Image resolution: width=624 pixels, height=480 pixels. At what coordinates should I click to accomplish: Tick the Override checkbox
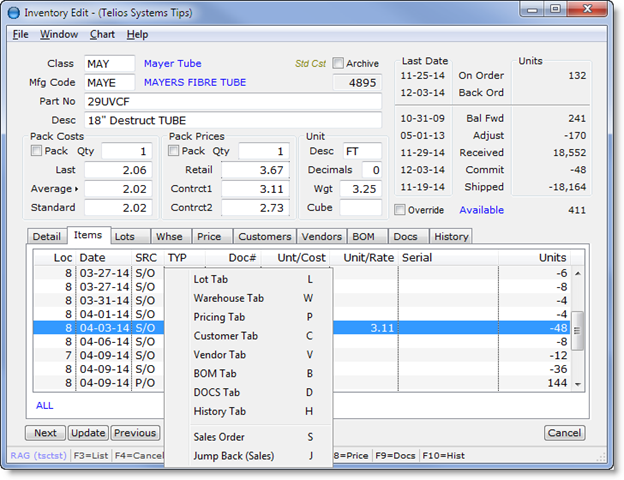401,210
